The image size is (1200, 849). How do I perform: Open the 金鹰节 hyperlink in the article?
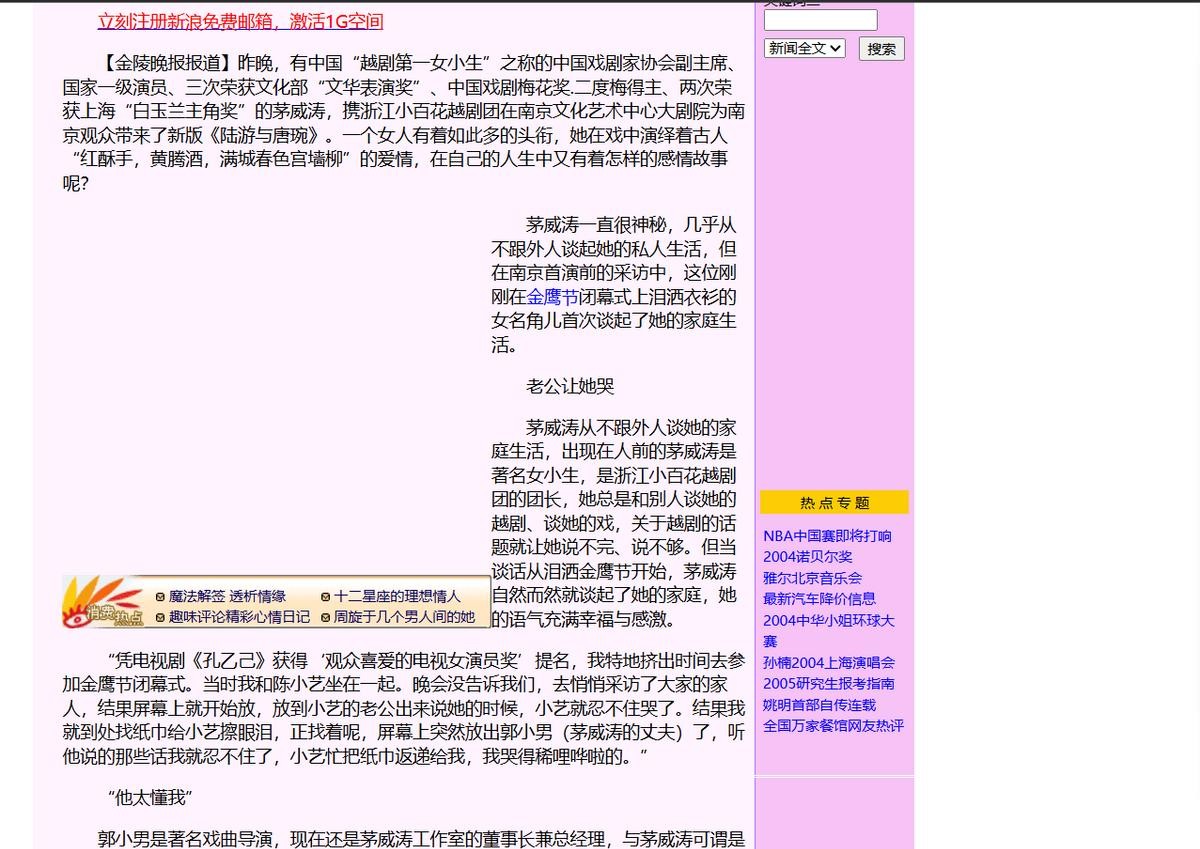point(552,297)
